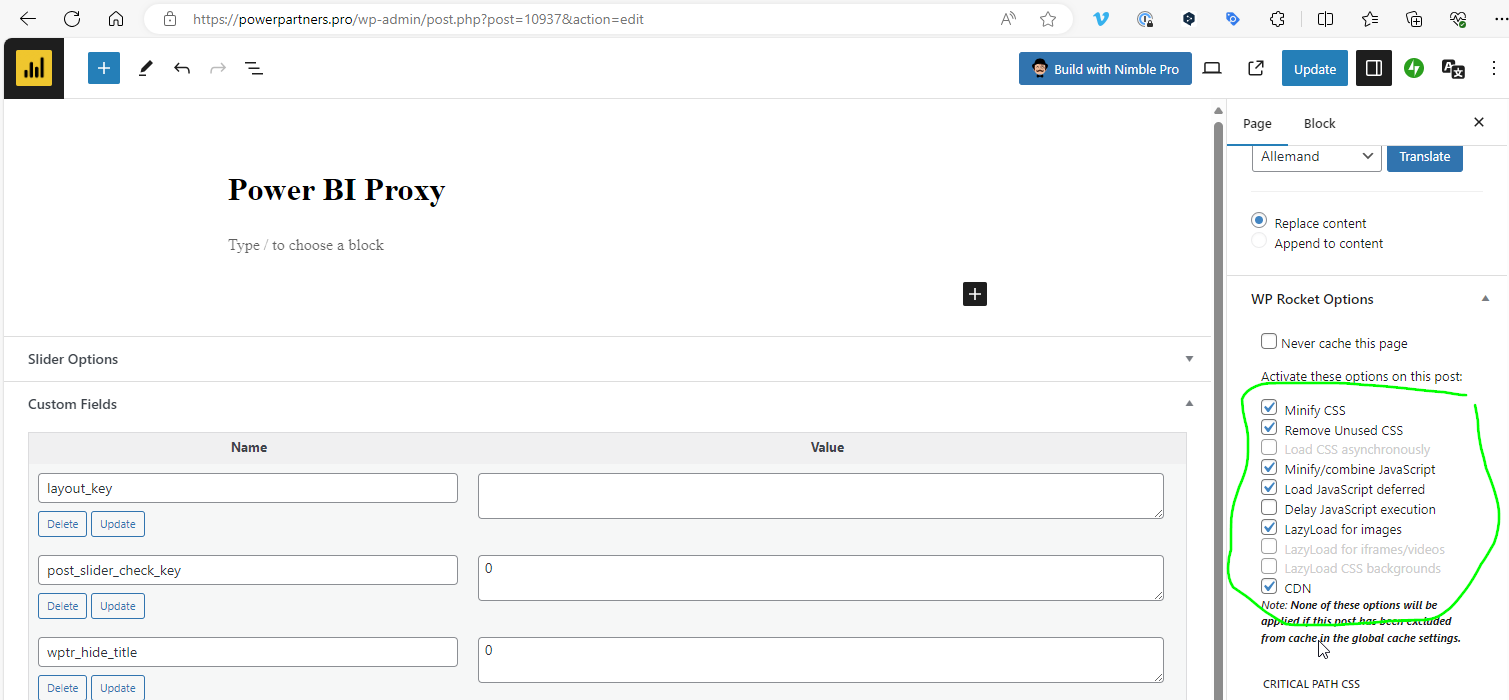Open the read aloud icon in address bar

point(1009,19)
